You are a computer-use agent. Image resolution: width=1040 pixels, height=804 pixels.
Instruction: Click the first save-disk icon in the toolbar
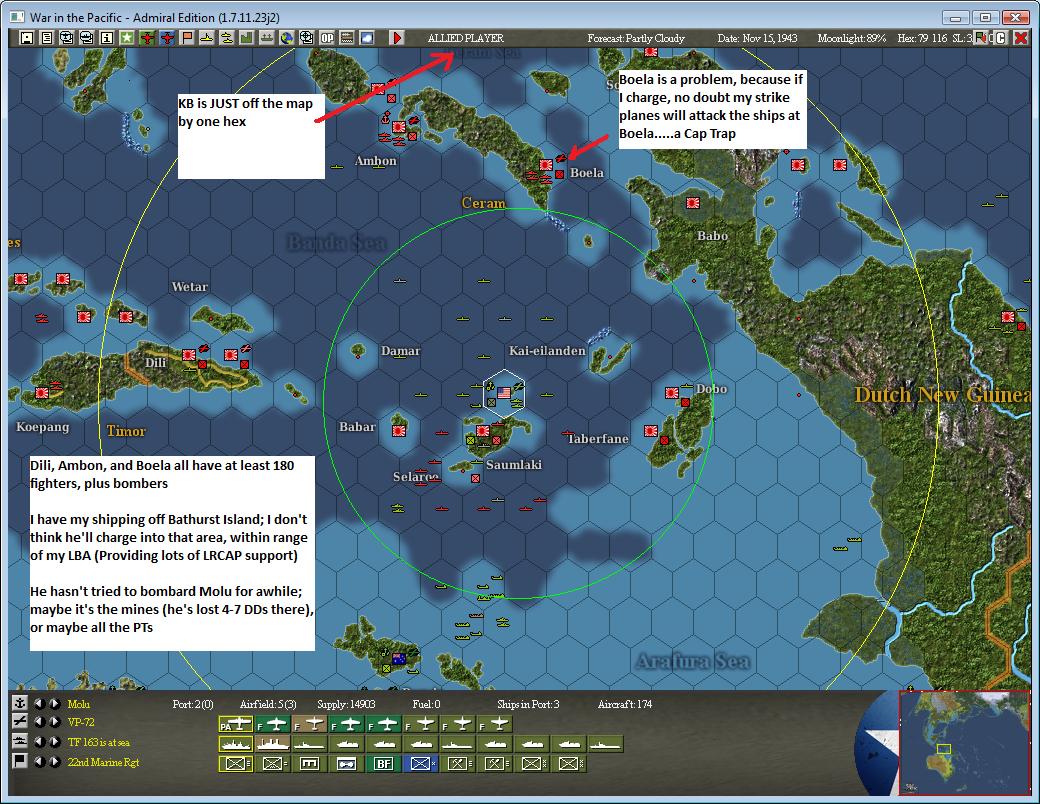click(x=27, y=38)
